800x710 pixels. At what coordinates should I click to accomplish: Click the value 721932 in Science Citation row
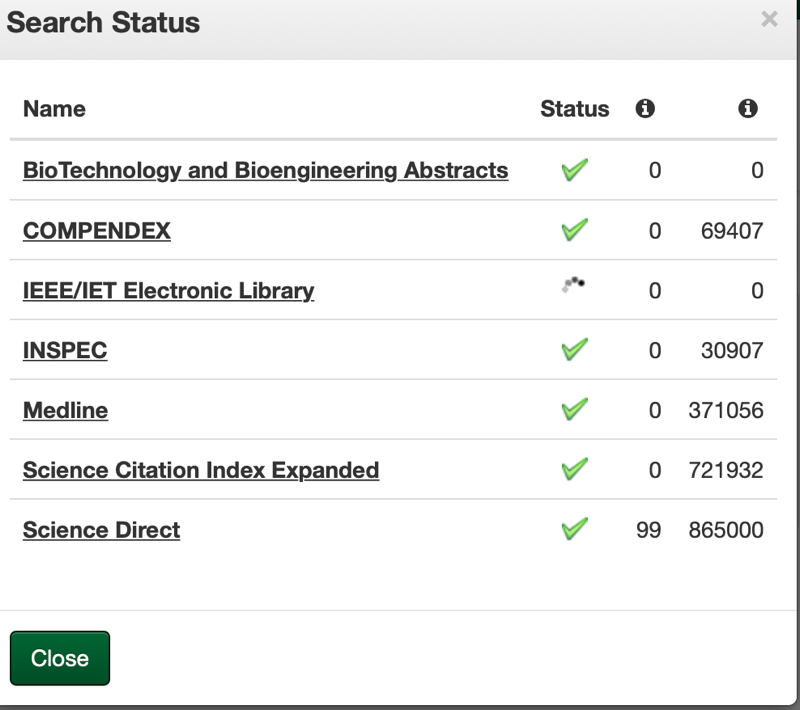click(726, 470)
